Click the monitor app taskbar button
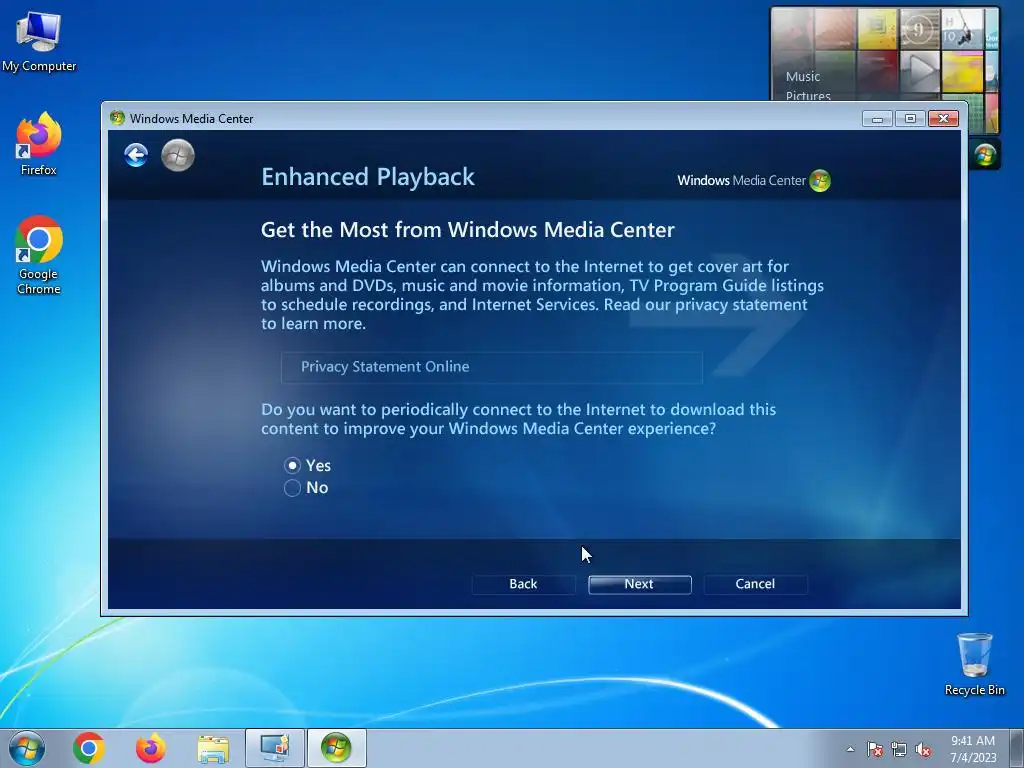The image size is (1024, 768). pyautogui.click(x=274, y=748)
